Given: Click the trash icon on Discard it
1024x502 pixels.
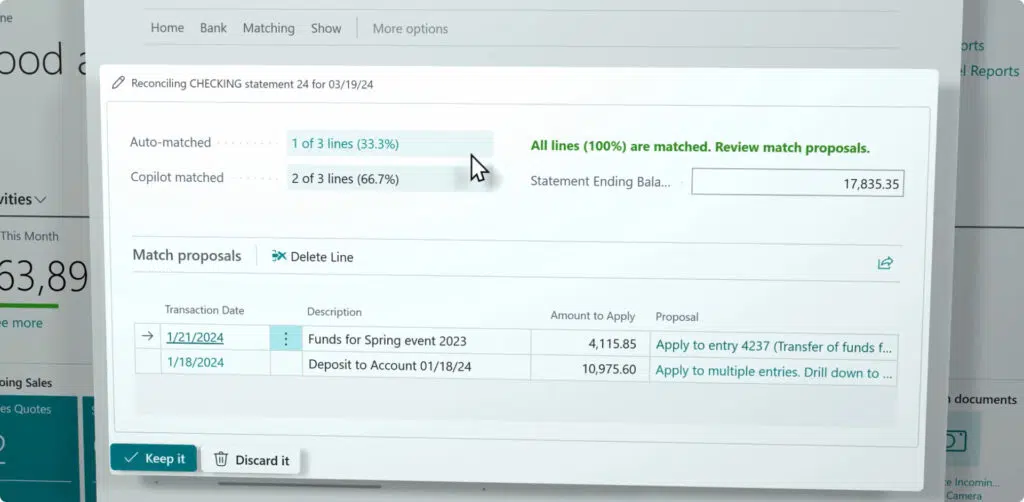Looking at the screenshot, I should (x=221, y=460).
